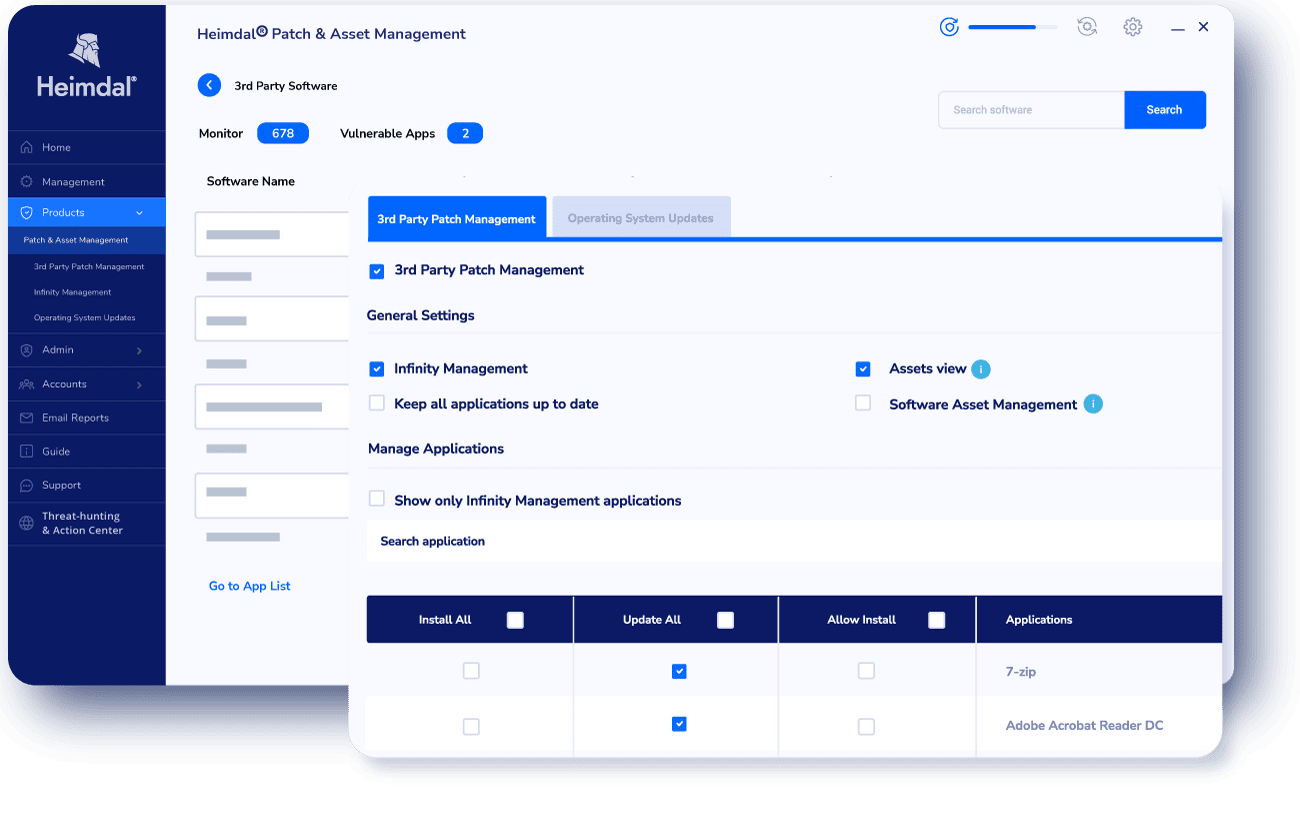The height and width of the screenshot is (827, 1300).
Task: Expand the Admin sidebar section
Action: [x=139, y=350]
